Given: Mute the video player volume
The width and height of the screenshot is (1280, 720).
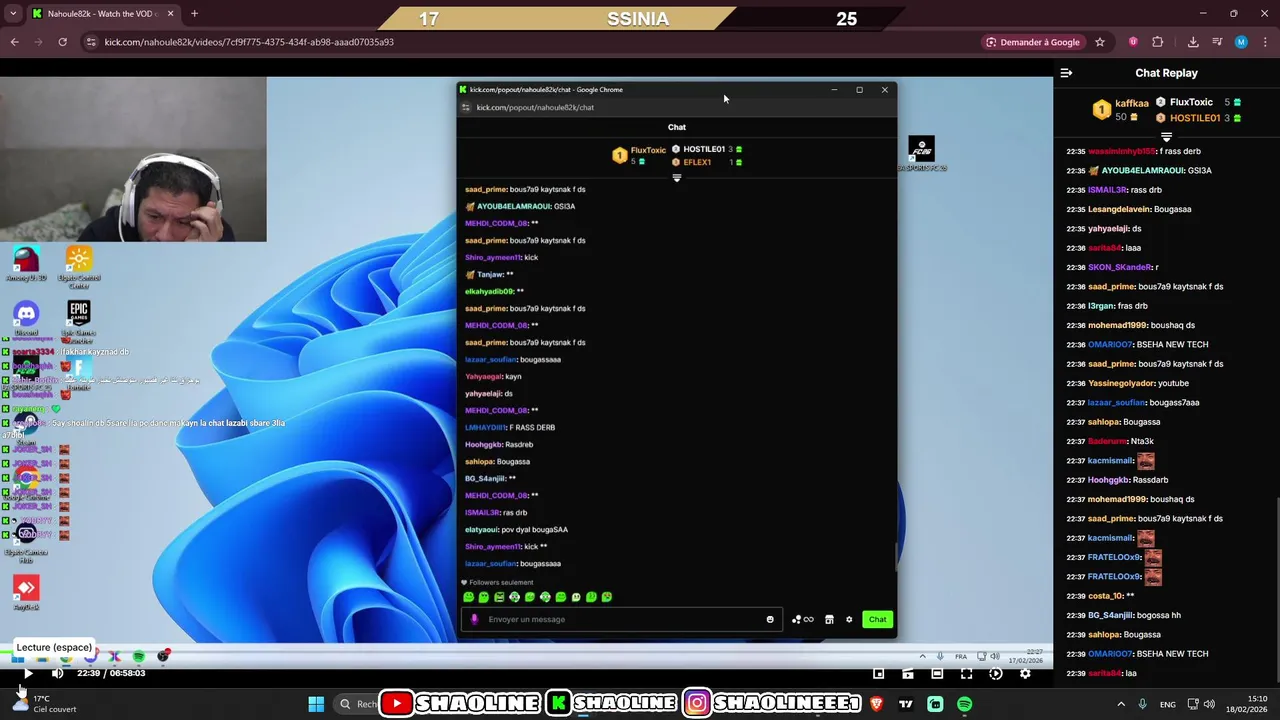Looking at the screenshot, I should pyautogui.click(x=57, y=674).
